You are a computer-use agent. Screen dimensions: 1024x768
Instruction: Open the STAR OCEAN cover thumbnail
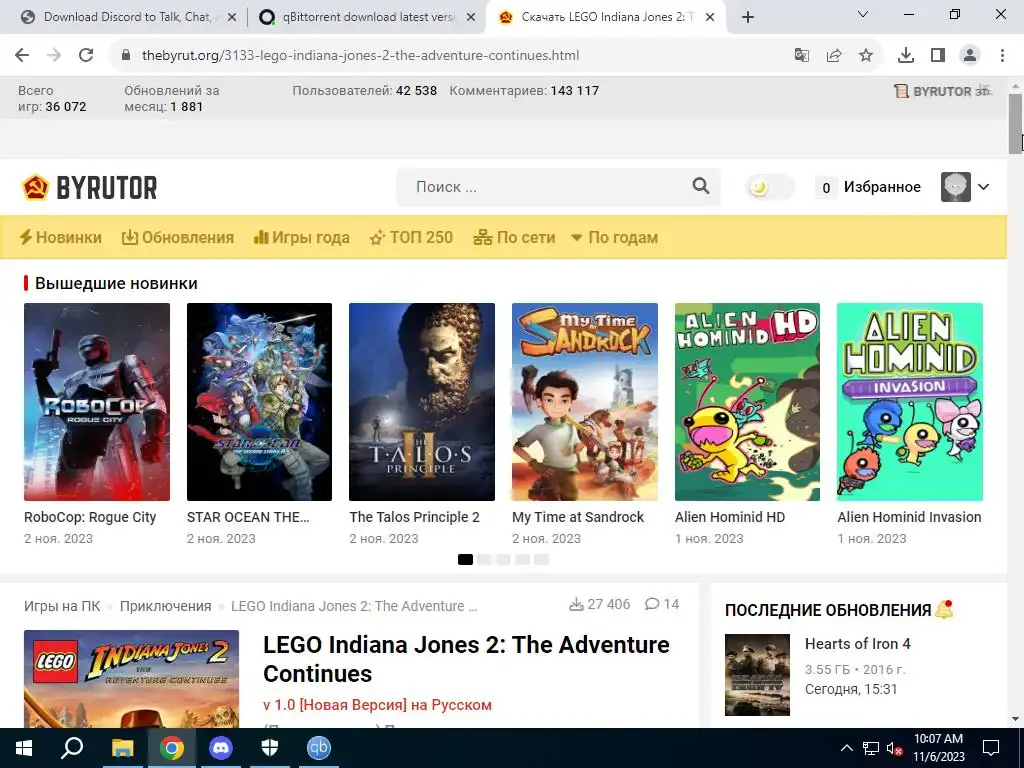pyautogui.click(x=259, y=402)
